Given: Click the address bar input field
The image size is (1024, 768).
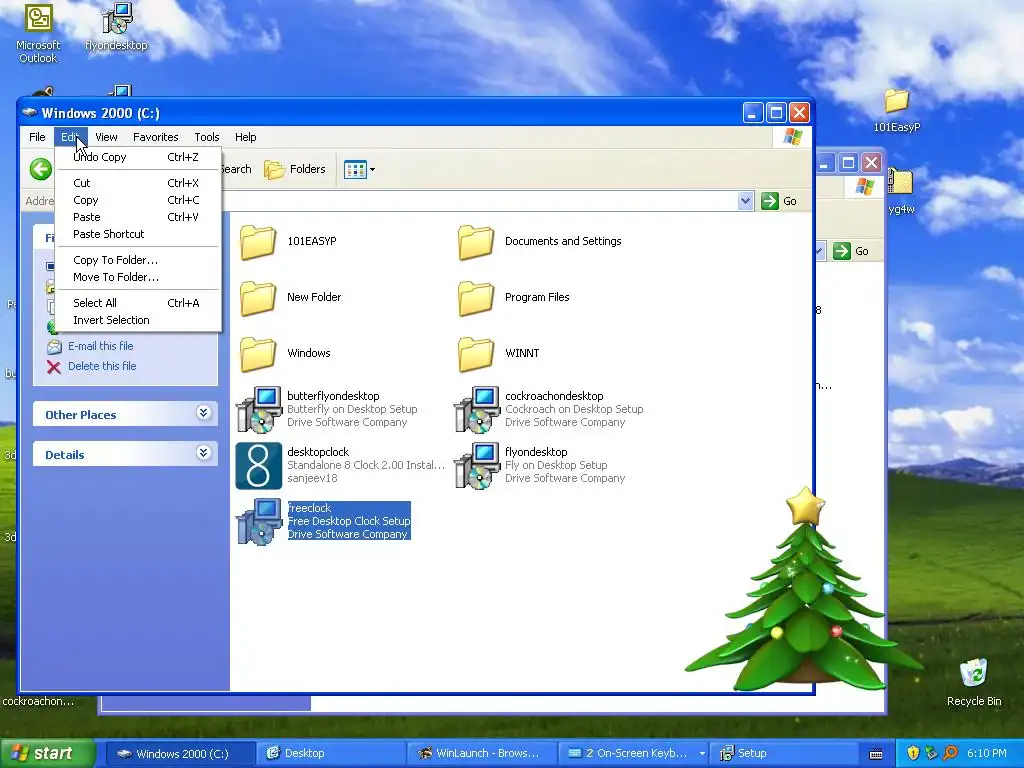Looking at the screenshot, I should coord(480,201).
